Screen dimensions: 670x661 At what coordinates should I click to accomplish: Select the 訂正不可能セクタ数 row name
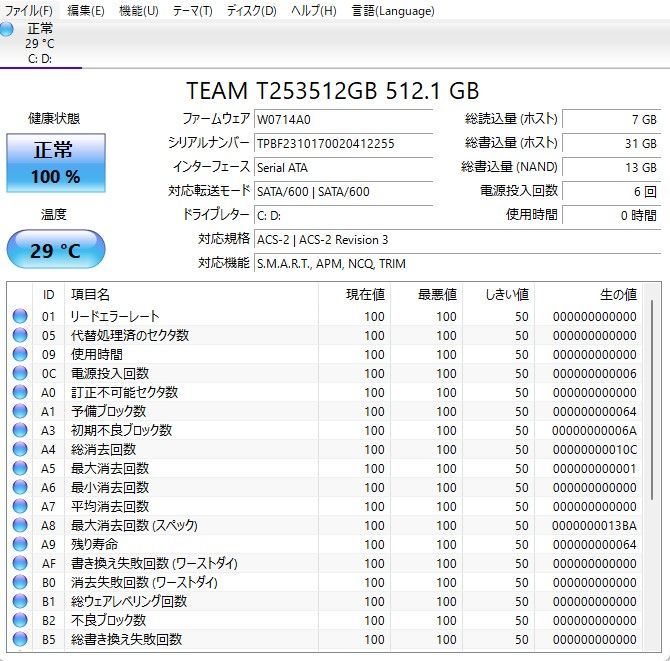[x=124, y=392]
